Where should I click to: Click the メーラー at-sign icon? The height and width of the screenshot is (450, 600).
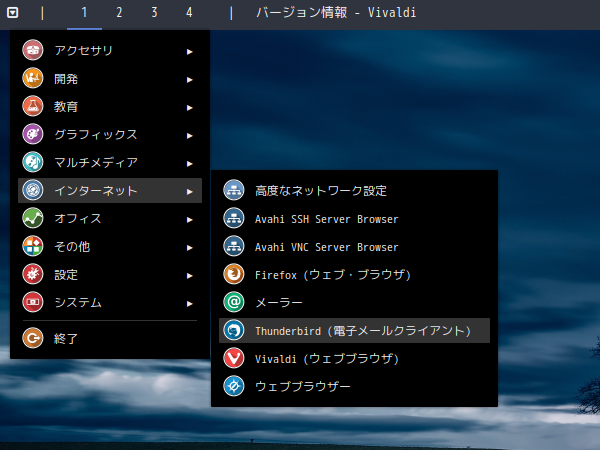click(x=234, y=302)
